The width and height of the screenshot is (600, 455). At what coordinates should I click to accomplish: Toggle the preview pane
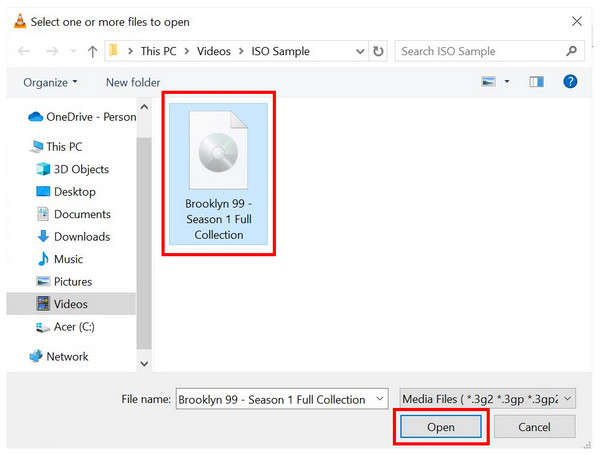(x=536, y=82)
